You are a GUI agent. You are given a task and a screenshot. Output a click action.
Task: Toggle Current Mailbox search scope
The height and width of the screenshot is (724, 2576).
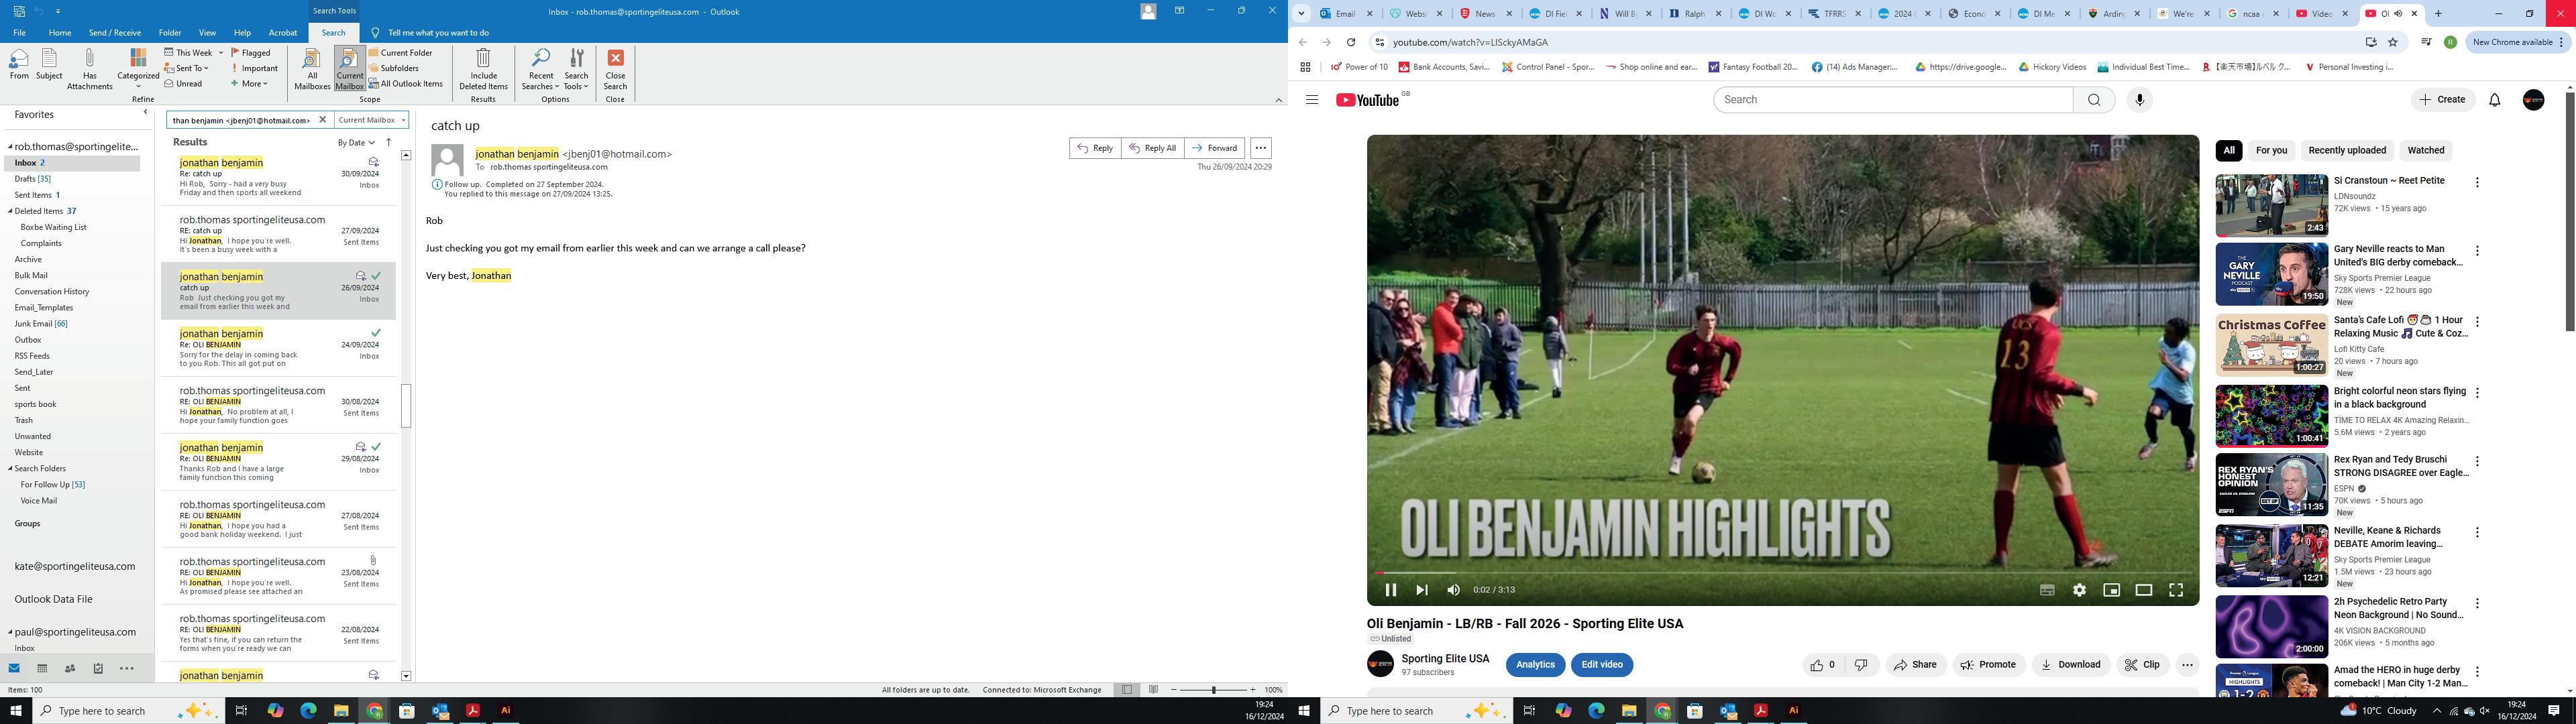349,68
